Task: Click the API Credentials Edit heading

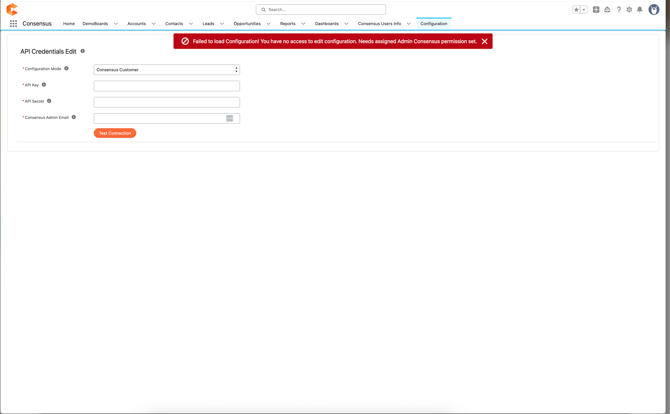Action: click(x=48, y=51)
